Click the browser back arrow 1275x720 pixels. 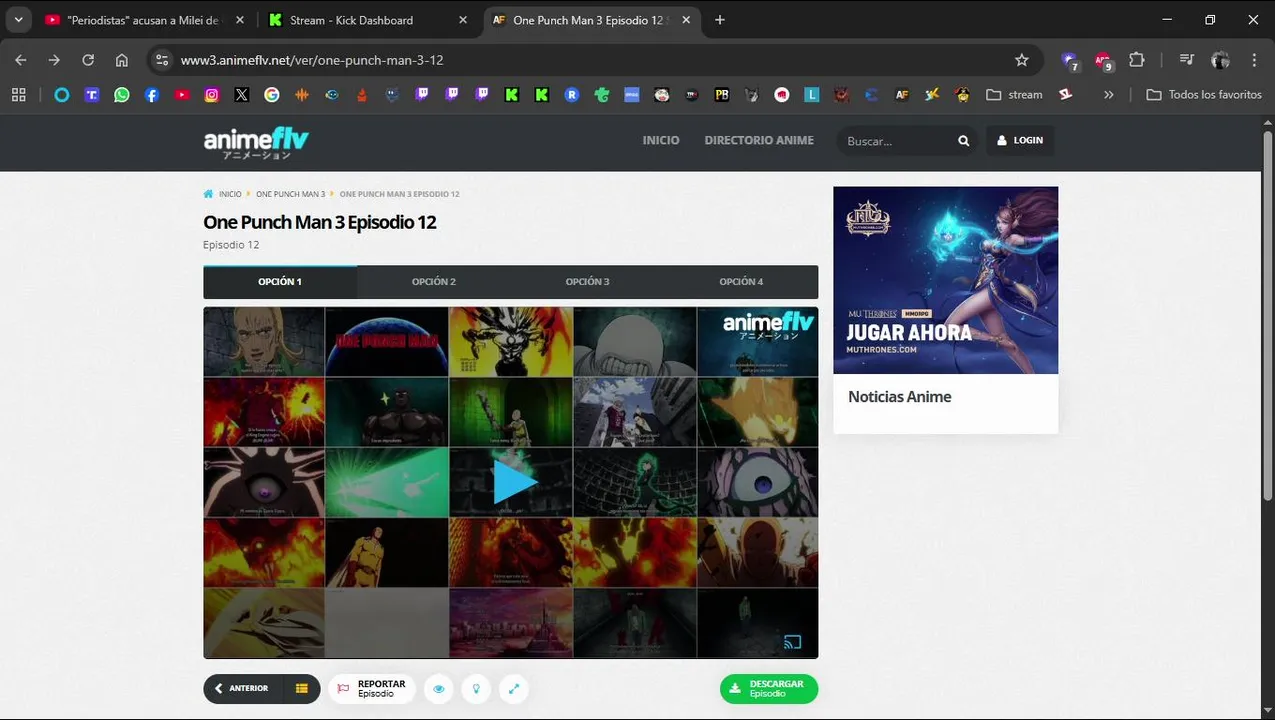pyautogui.click(x=21, y=60)
